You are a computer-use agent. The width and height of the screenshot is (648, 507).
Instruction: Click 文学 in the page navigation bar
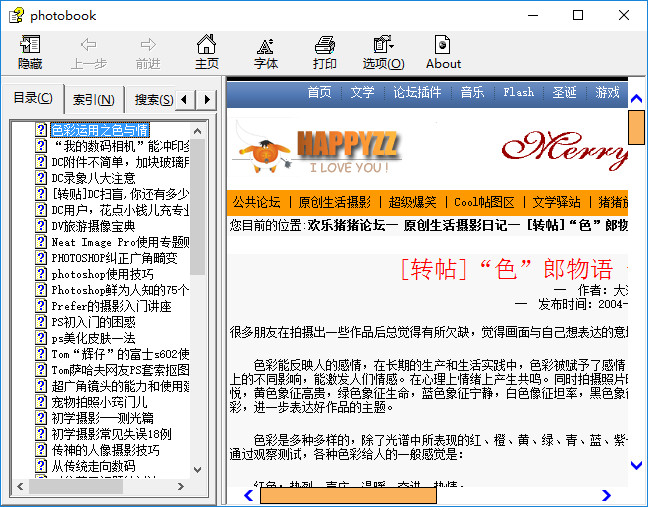click(x=362, y=92)
